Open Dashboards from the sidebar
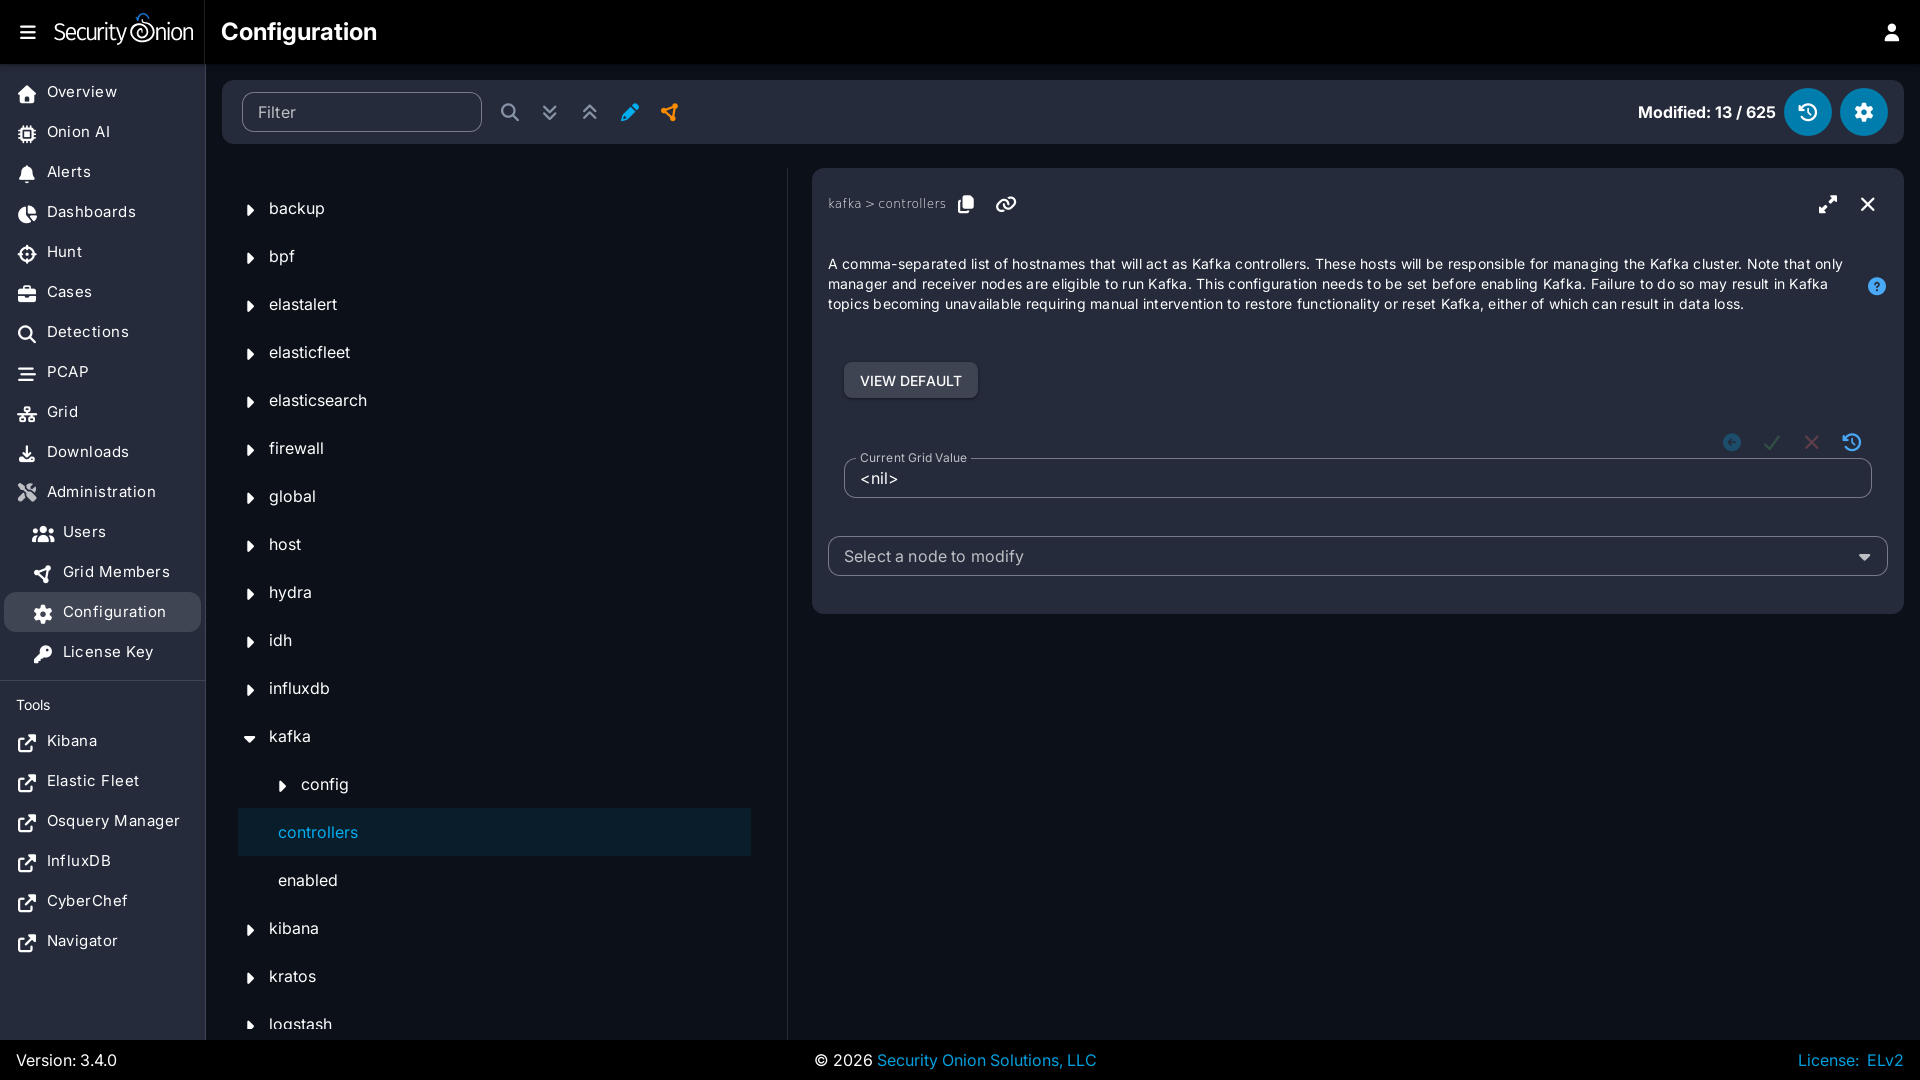This screenshot has width=1920, height=1080. click(102, 212)
